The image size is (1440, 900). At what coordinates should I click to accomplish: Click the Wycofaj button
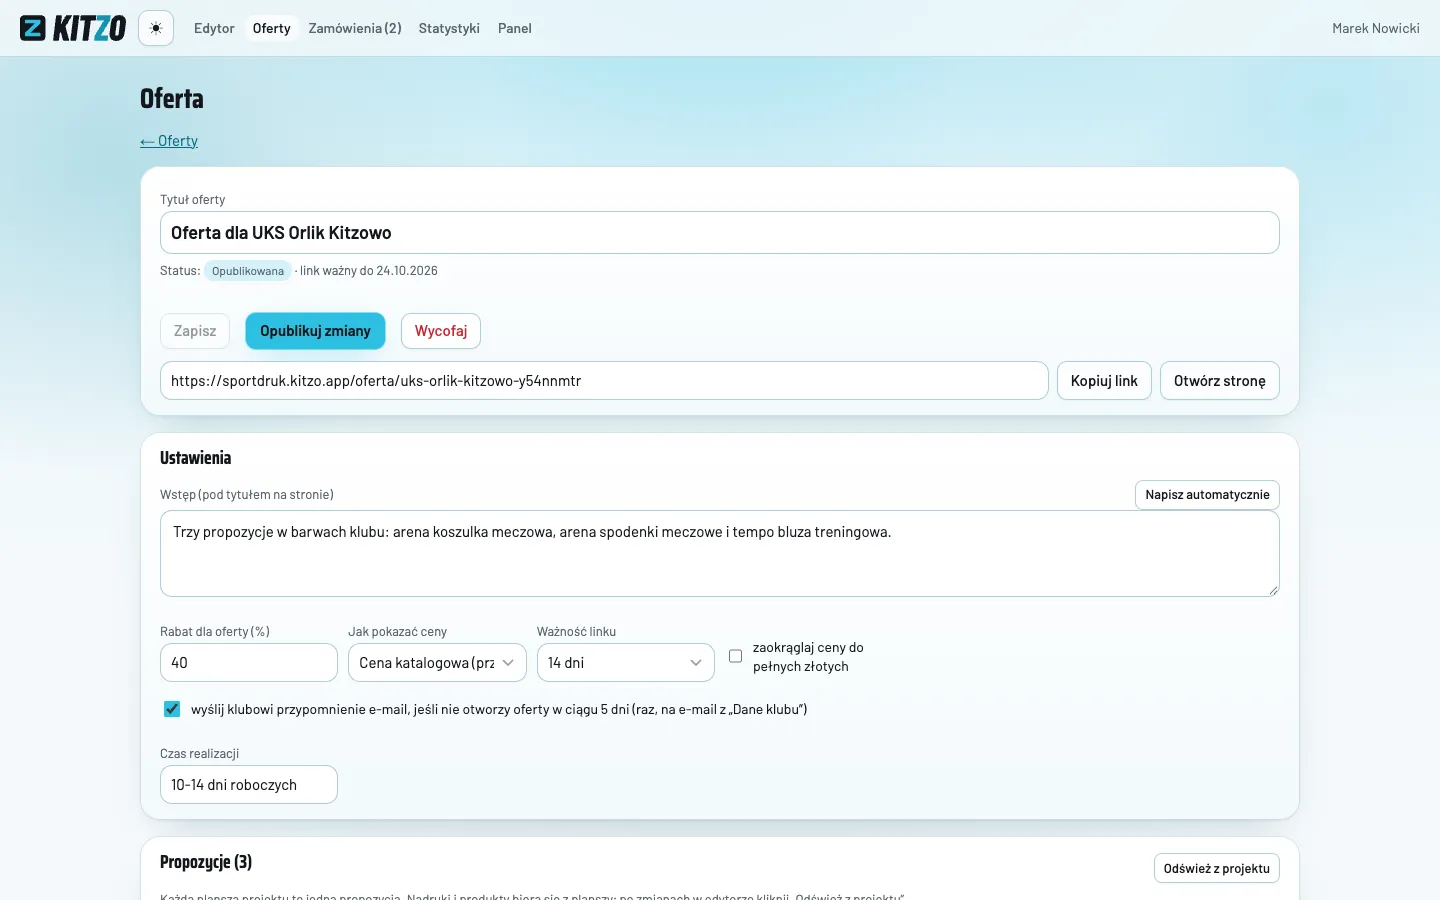[441, 331]
